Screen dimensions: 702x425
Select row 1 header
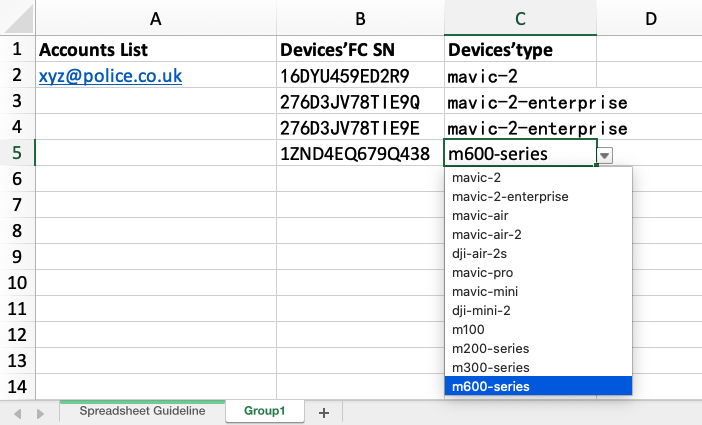click(x=17, y=49)
